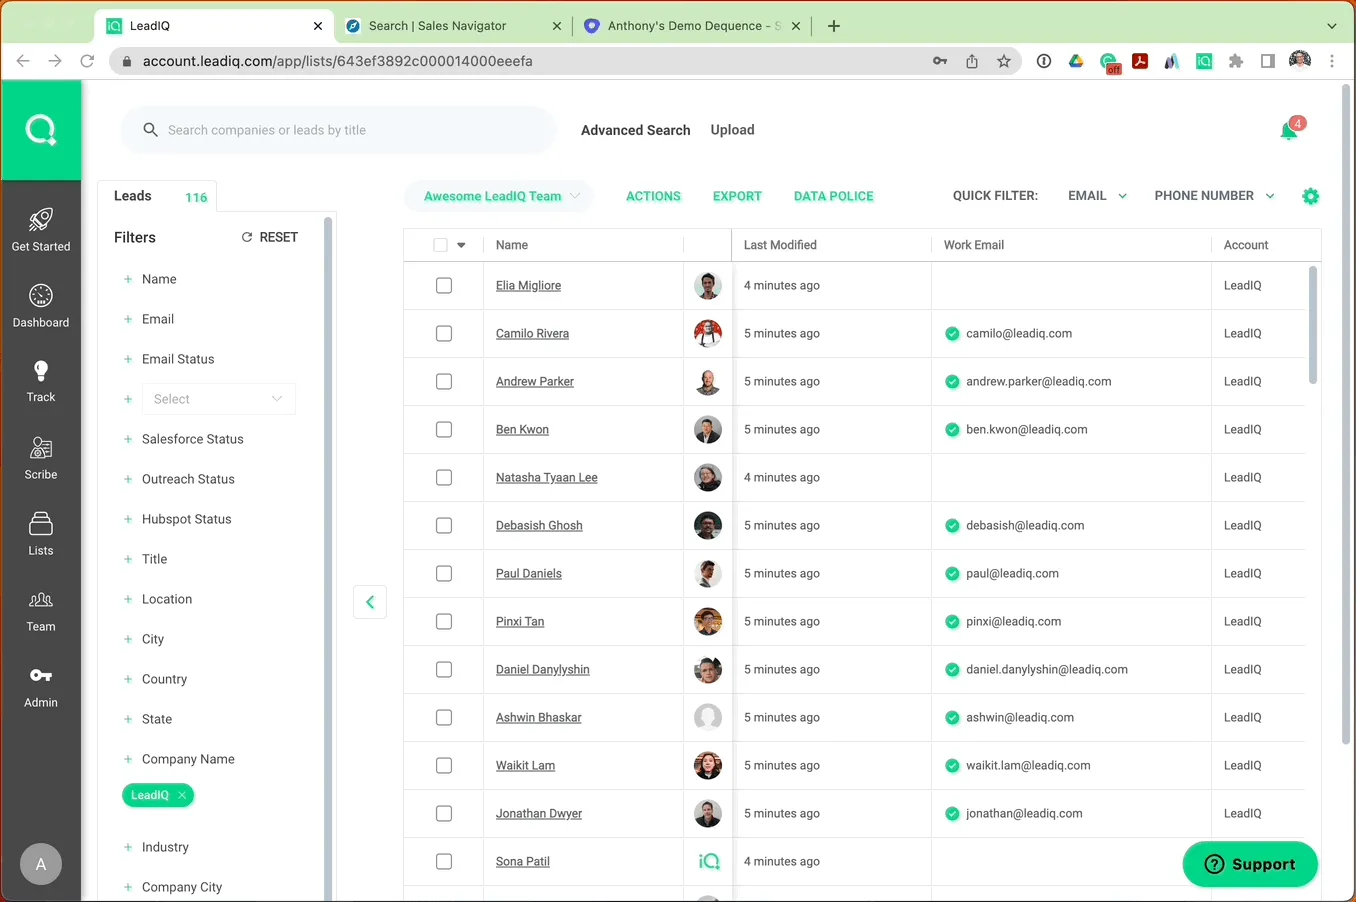Image resolution: width=1356 pixels, height=902 pixels.
Task: Check the box for Elia Migliore
Action: tap(444, 286)
